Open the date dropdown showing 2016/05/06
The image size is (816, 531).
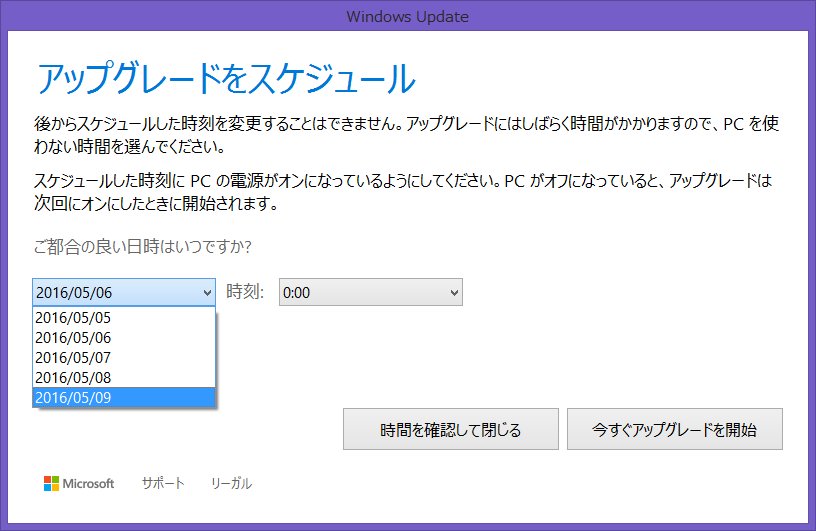124,292
